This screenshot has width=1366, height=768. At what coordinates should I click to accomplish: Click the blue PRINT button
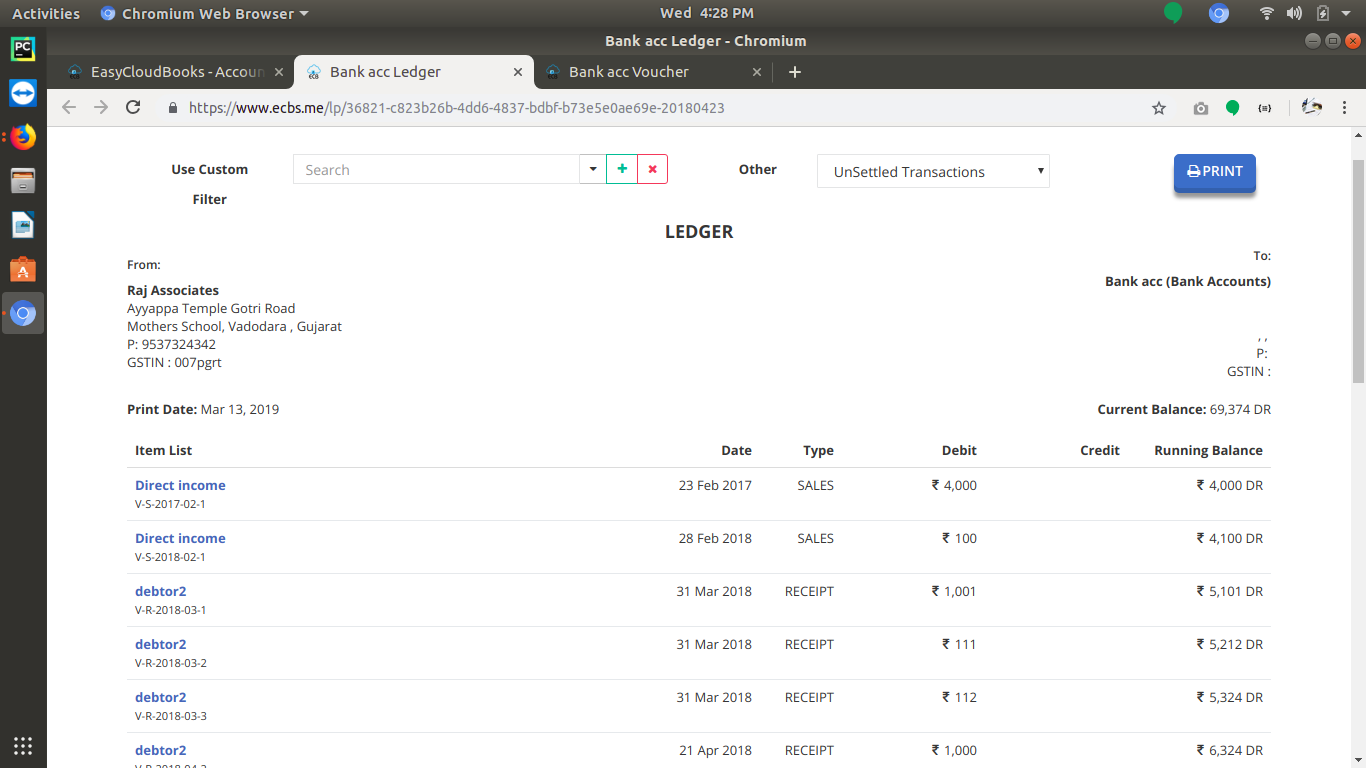1214,172
